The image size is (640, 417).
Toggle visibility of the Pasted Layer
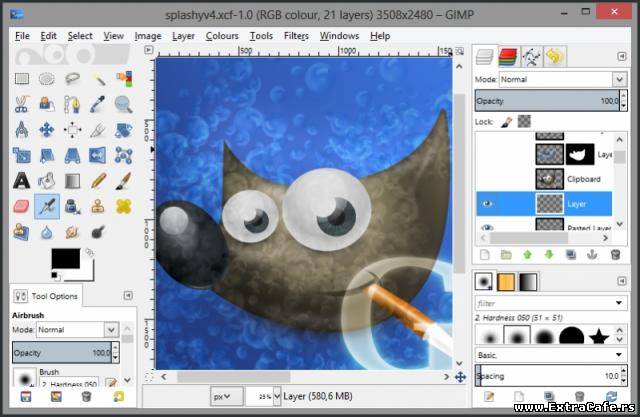487,228
